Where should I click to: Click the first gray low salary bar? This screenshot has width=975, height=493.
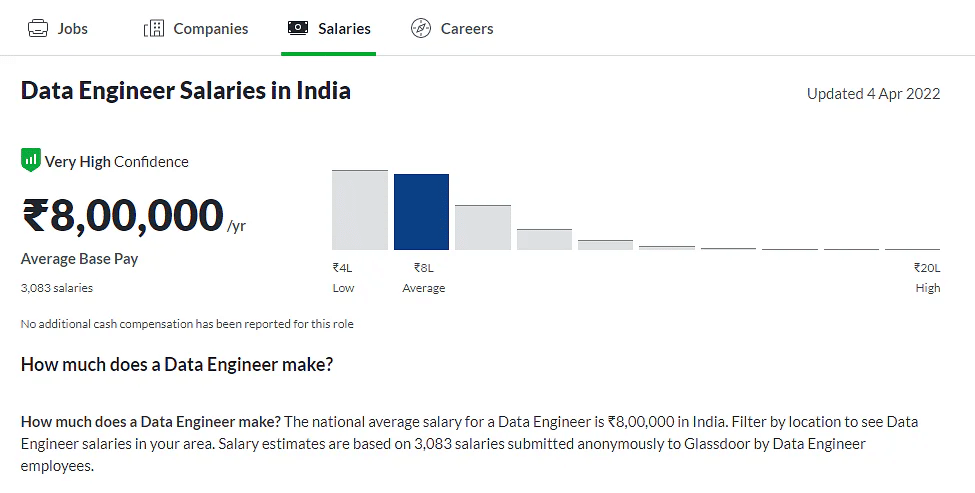pyautogui.click(x=360, y=210)
